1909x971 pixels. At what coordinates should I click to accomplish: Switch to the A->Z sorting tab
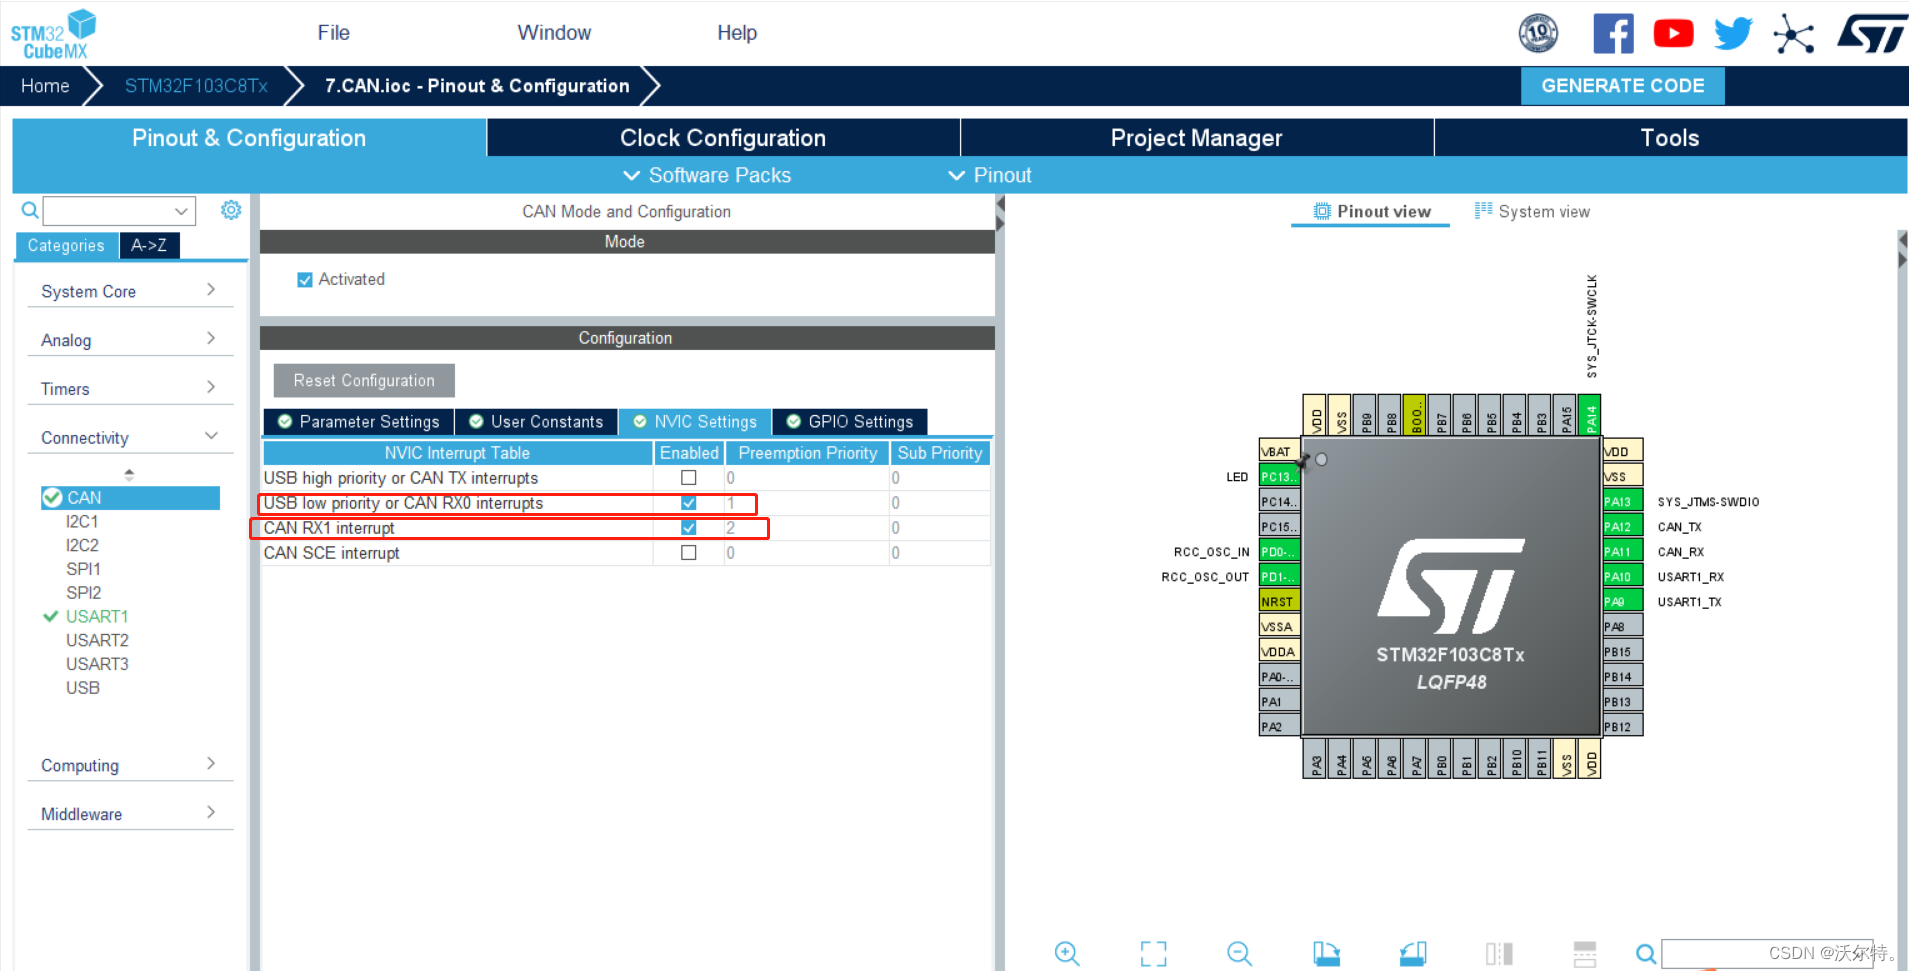tap(149, 245)
